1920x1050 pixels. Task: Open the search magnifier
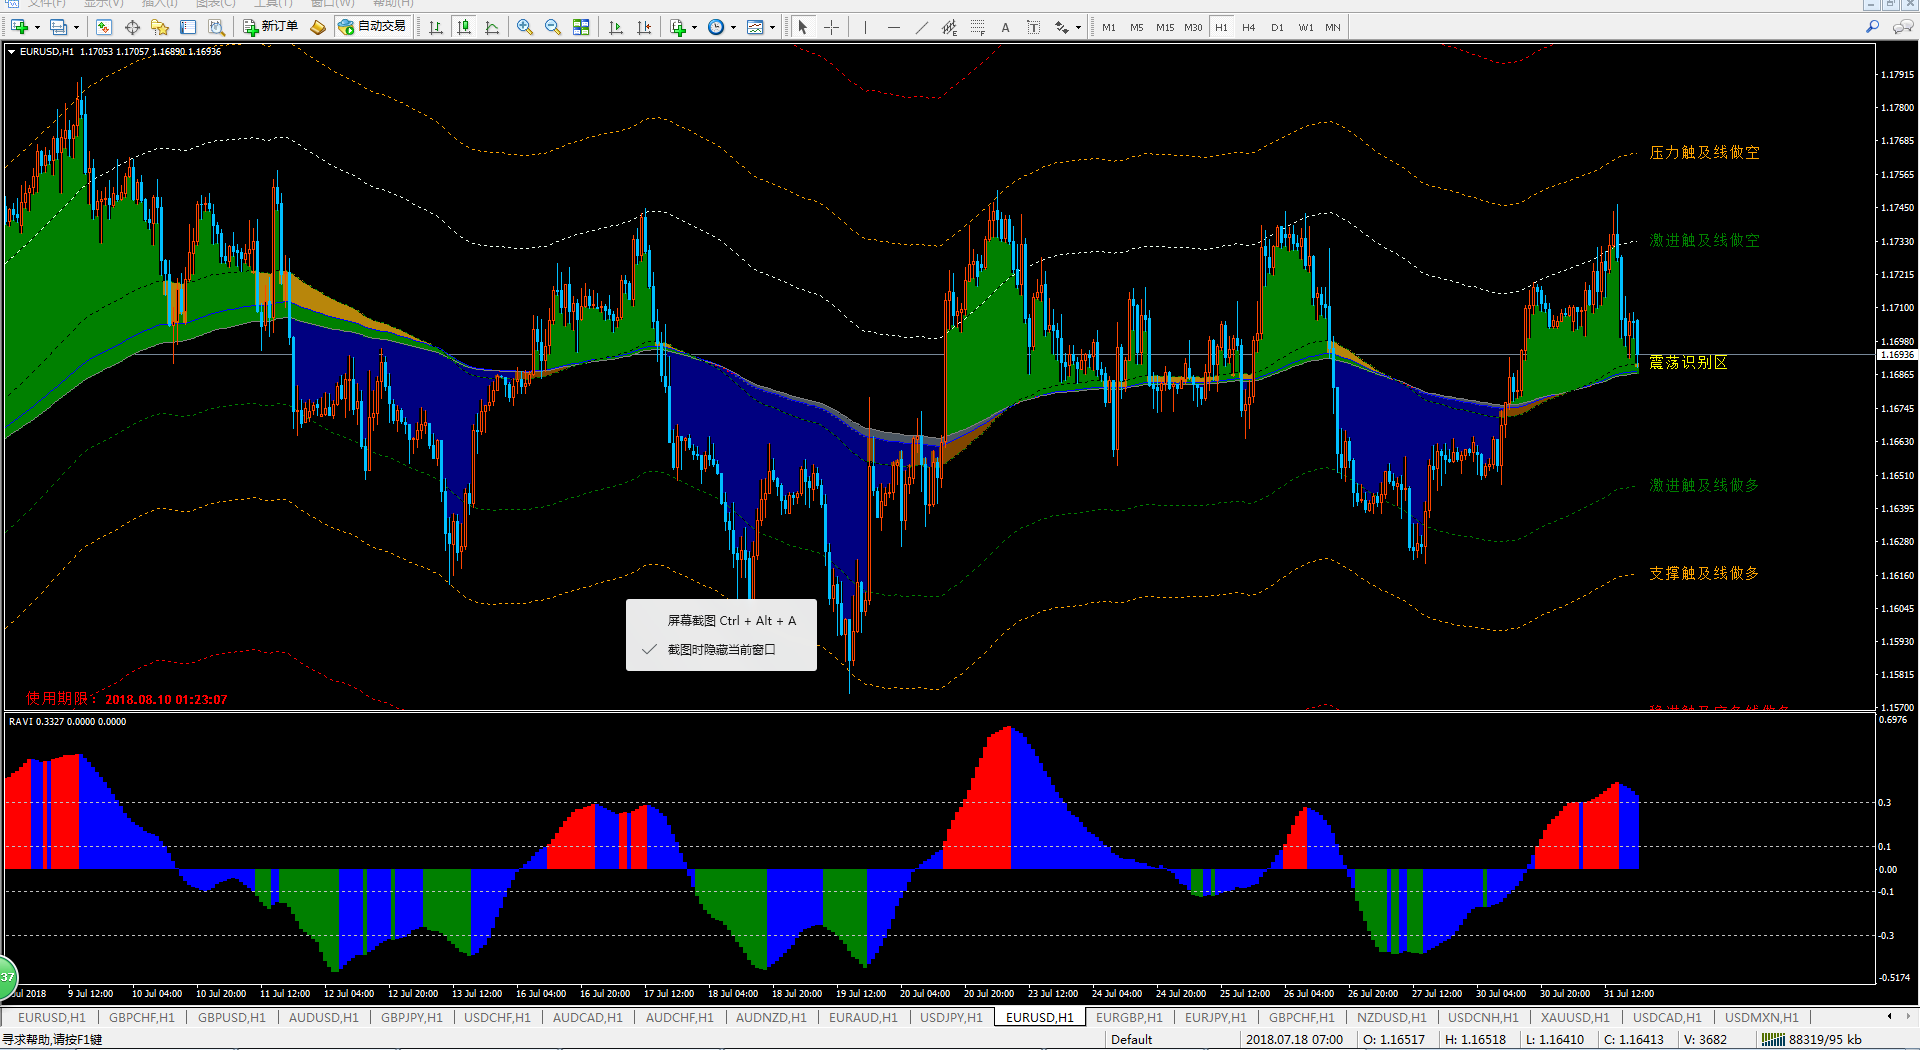tap(1872, 27)
